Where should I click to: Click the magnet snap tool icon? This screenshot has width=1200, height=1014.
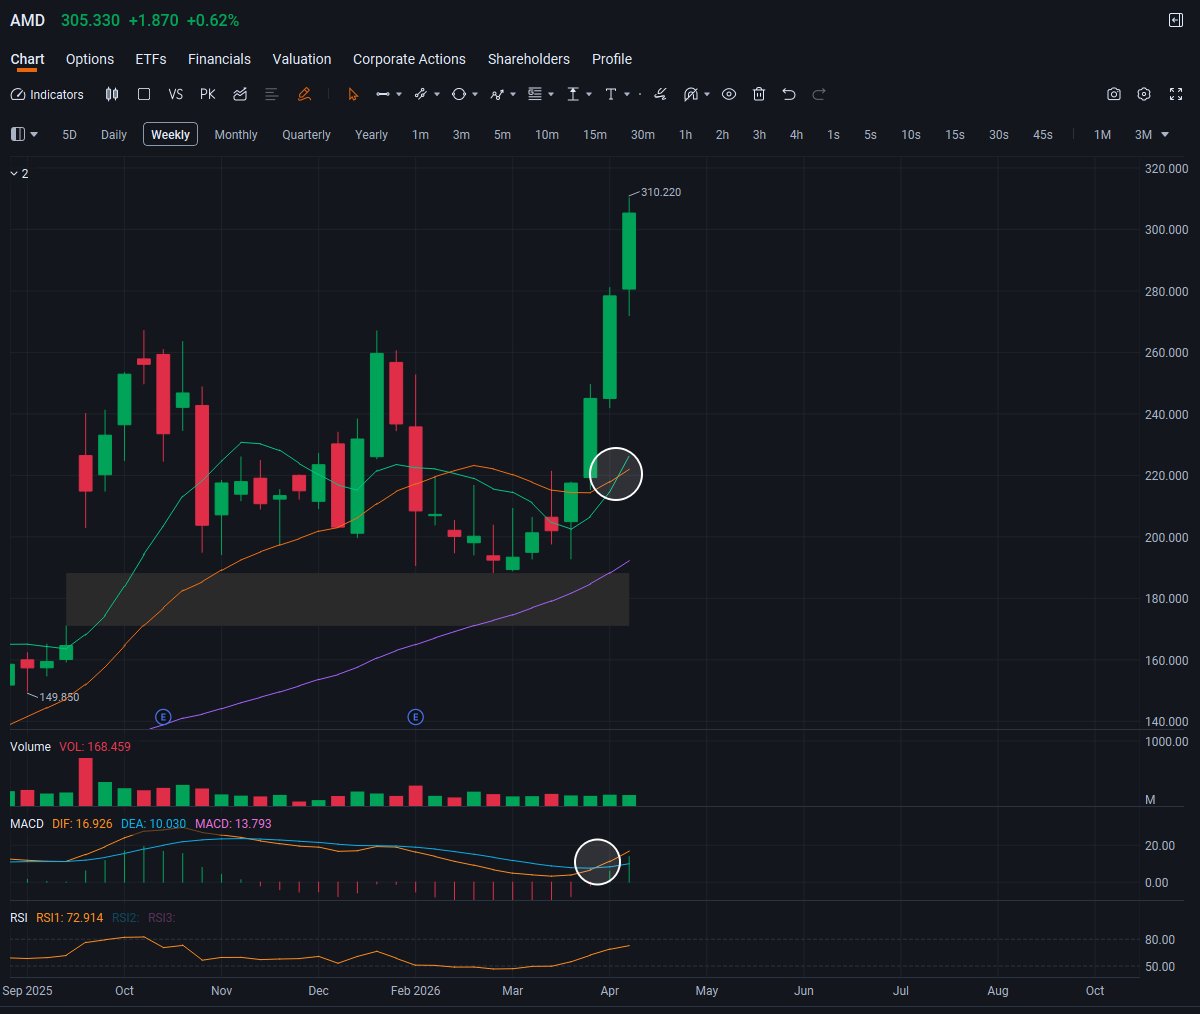[x=691, y=94]
